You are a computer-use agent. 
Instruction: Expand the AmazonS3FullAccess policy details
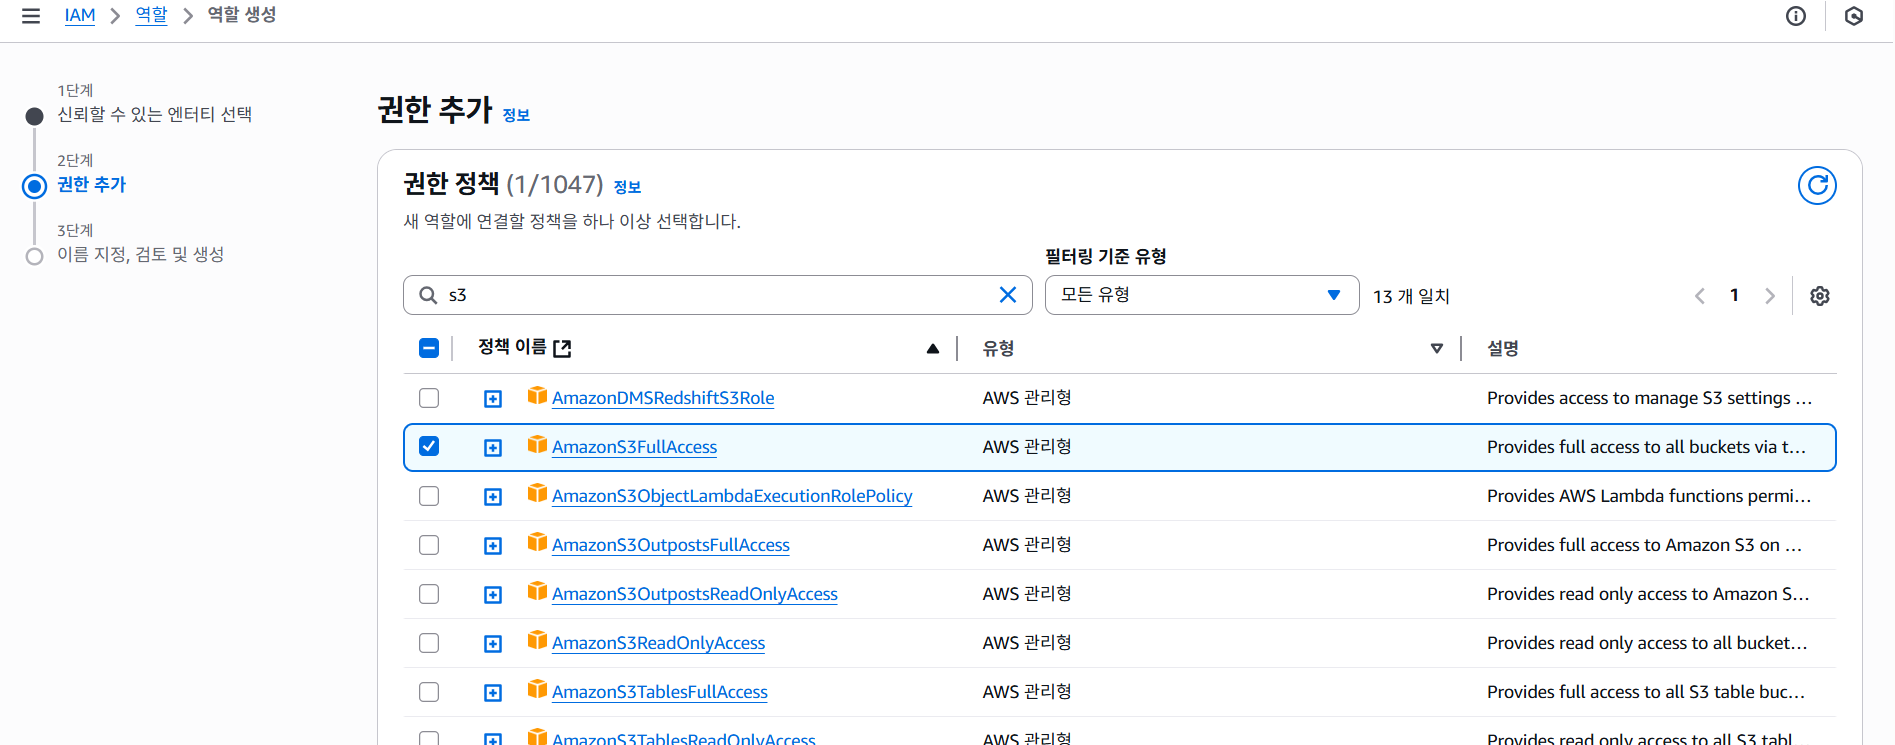[493, 448]
